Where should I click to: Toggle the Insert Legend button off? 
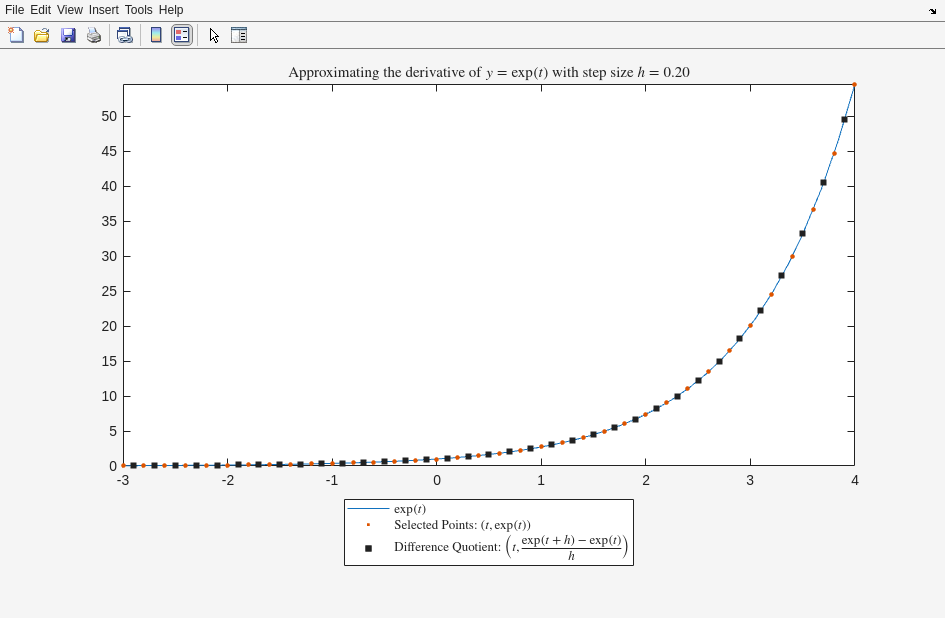coord(181,35)
